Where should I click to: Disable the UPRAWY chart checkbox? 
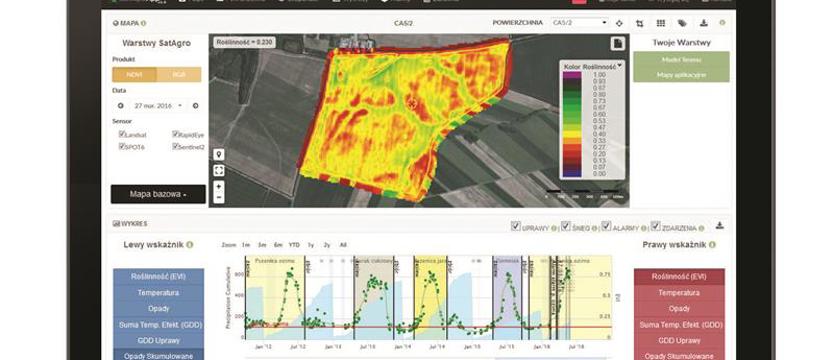coord(515,227)
